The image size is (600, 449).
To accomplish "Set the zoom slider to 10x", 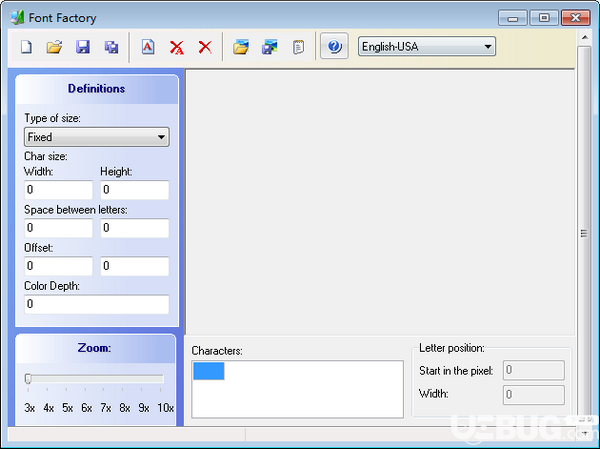I will click(160, 379).
